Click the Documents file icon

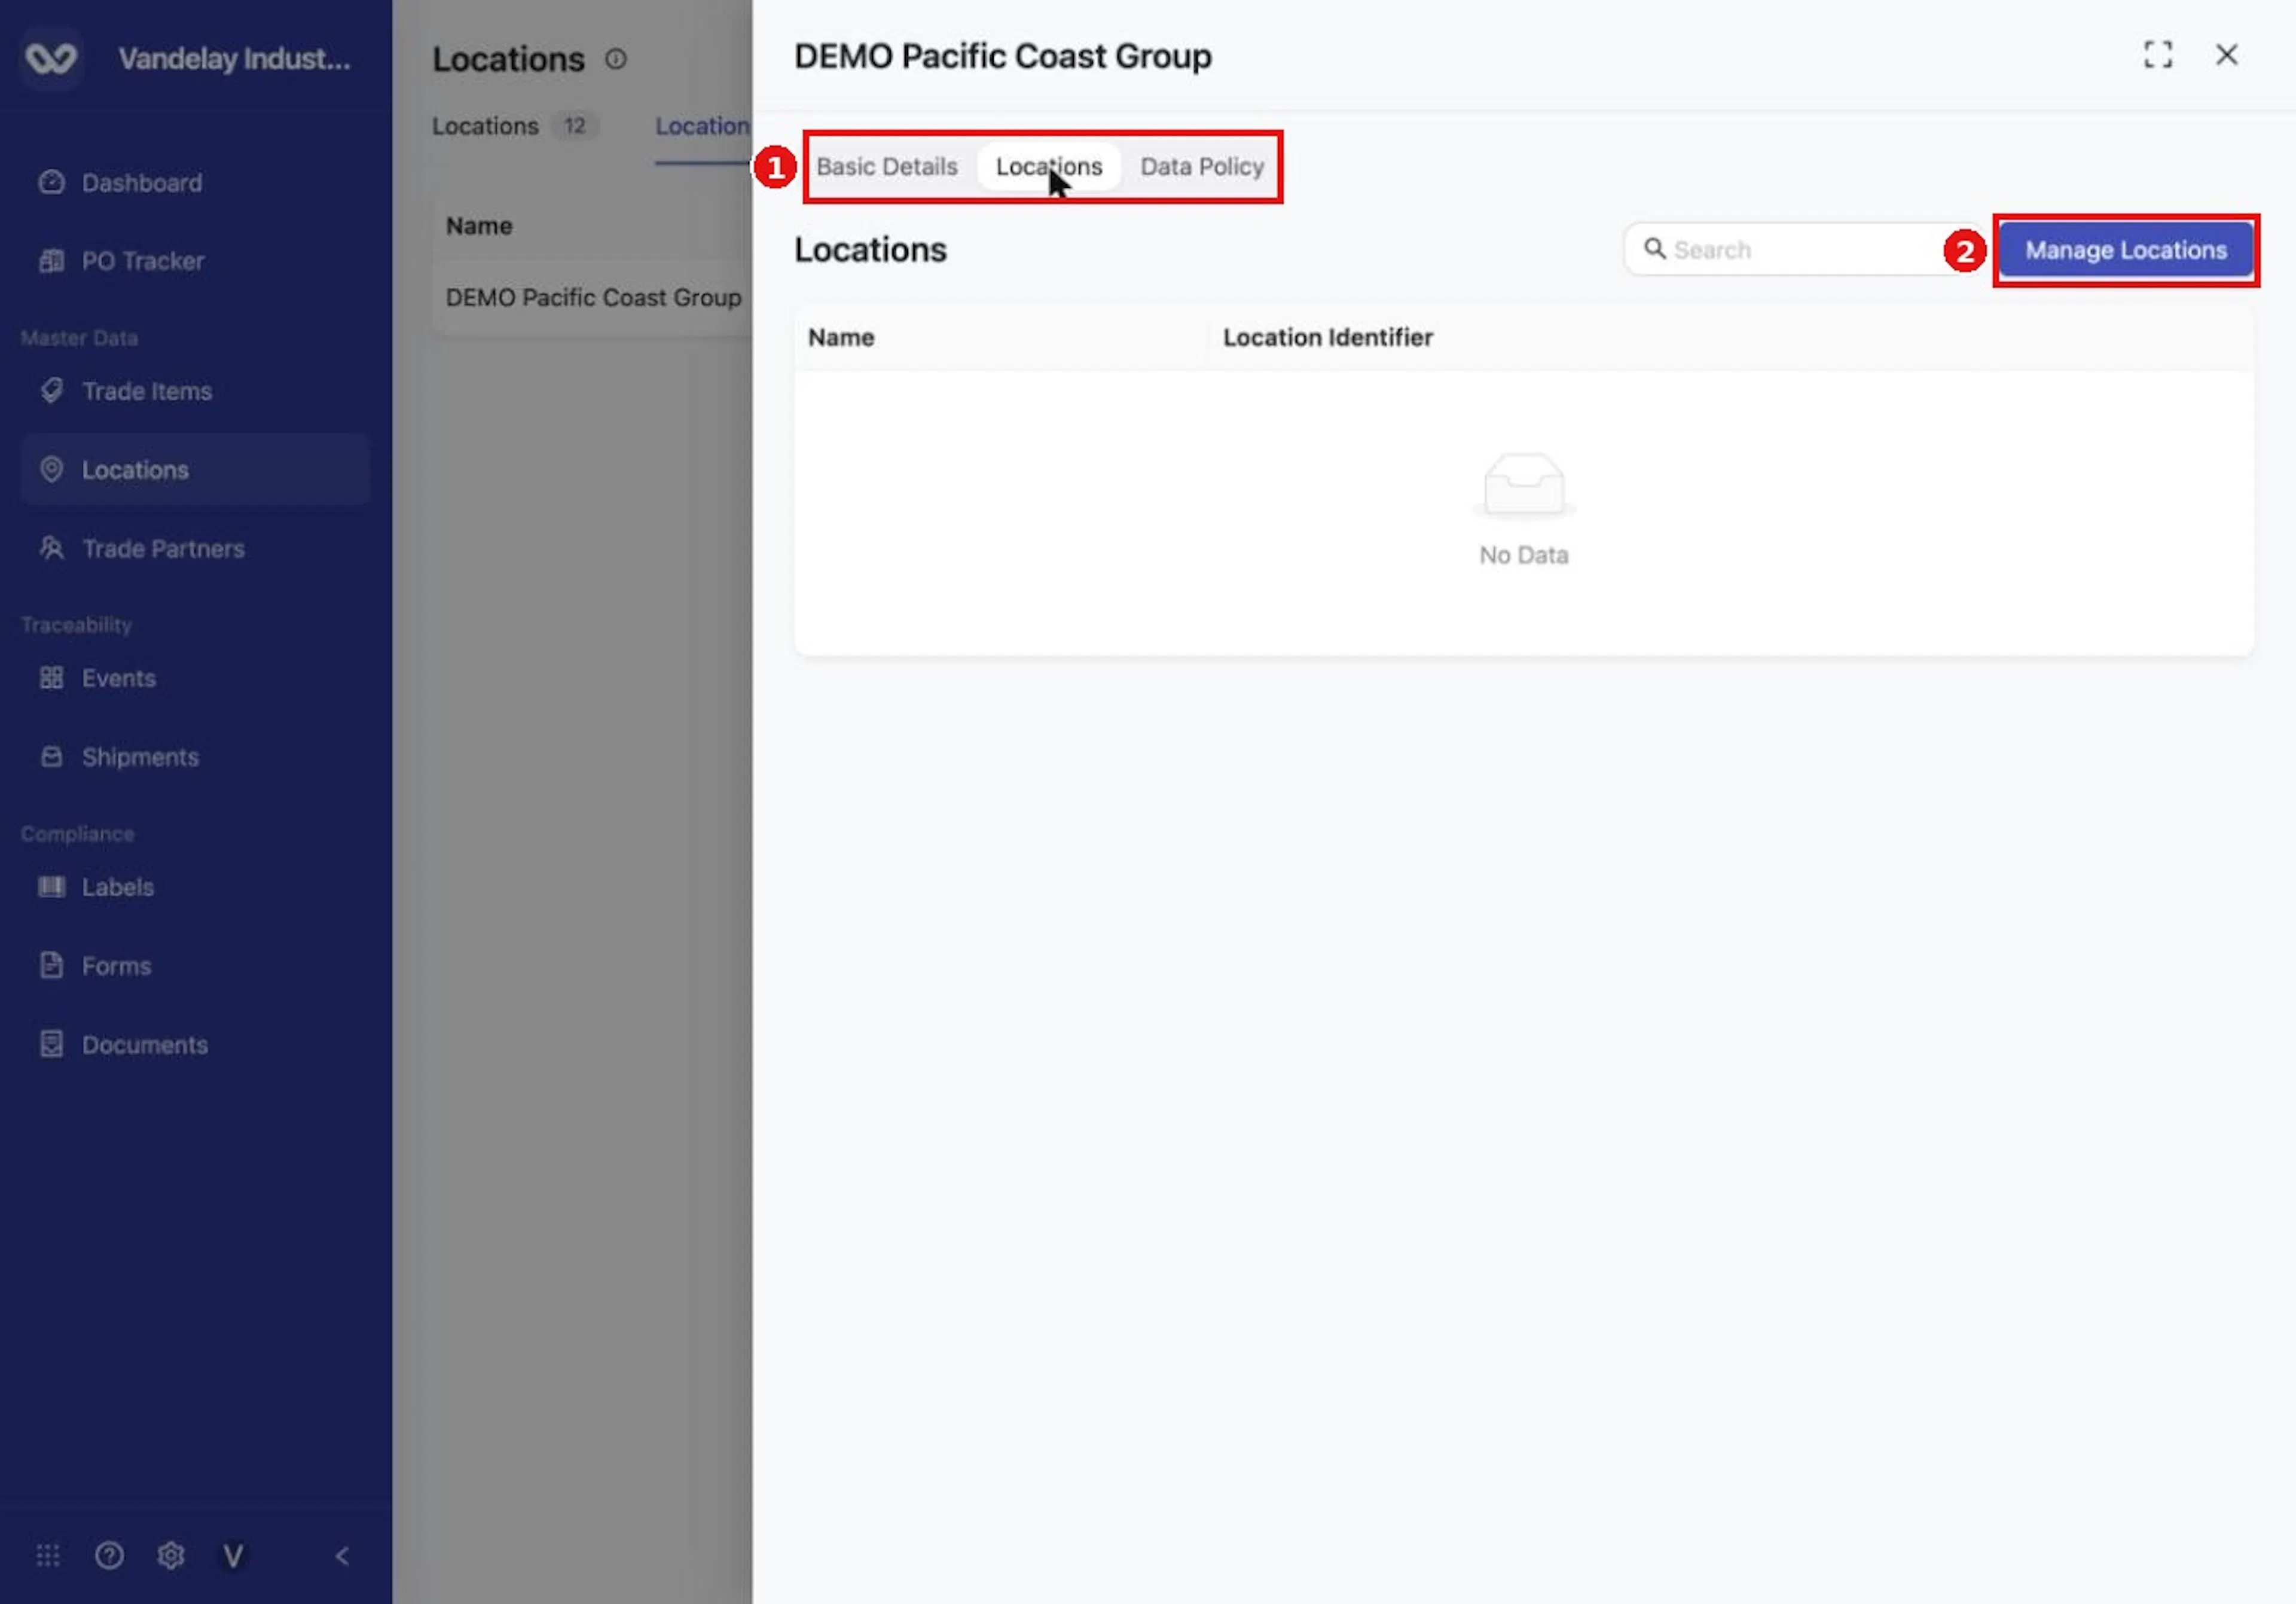[x=52, y=1045]
